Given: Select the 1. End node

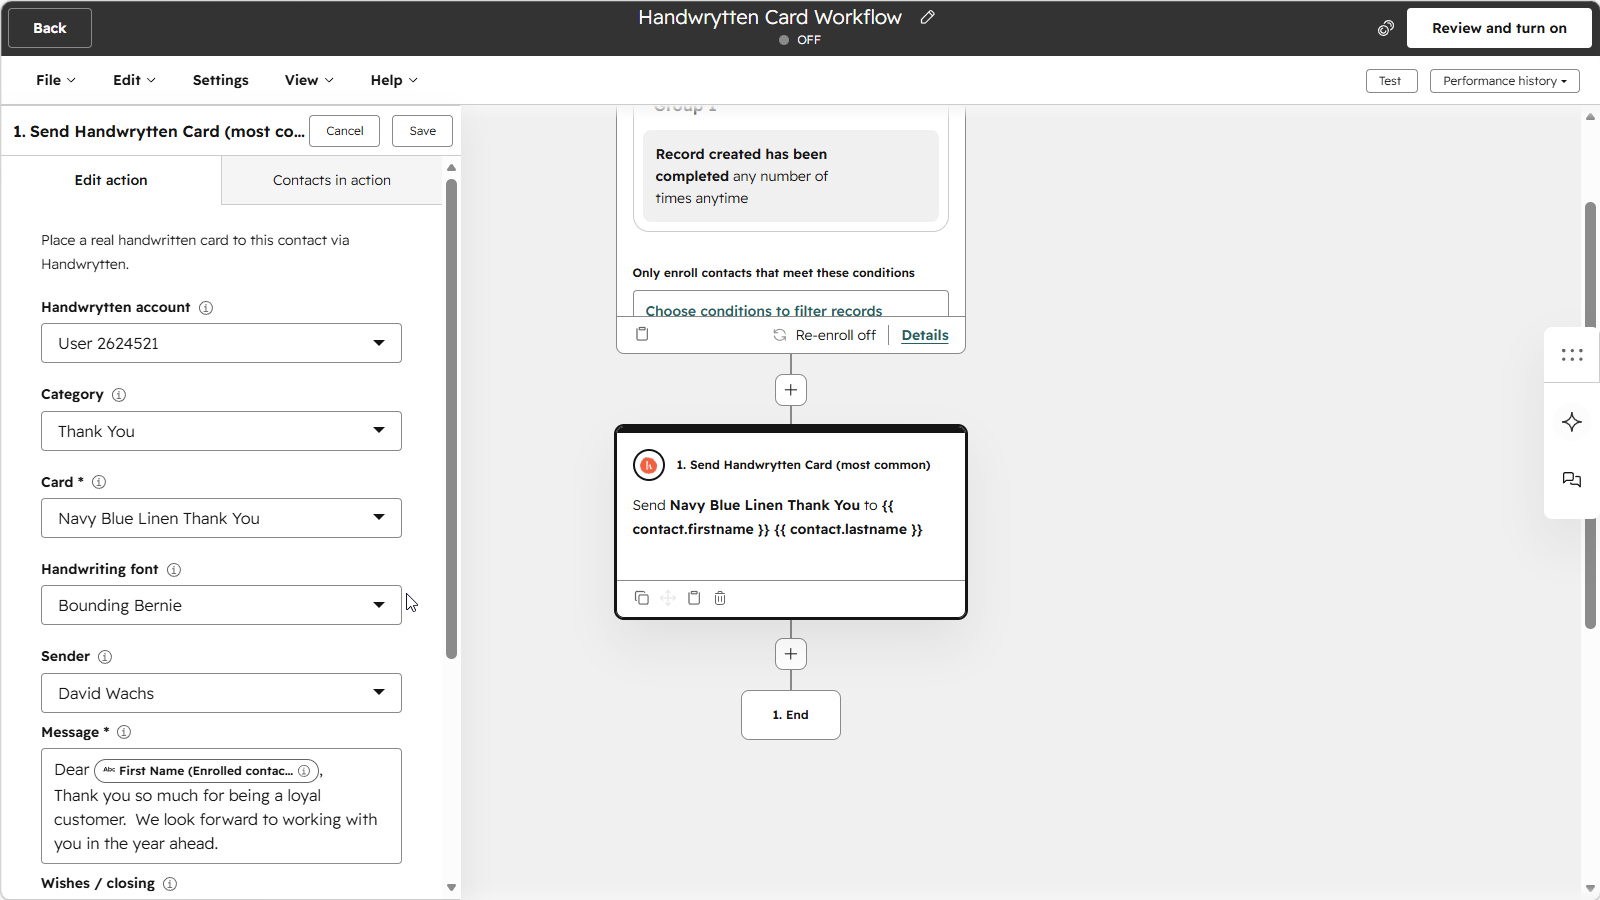Looking at the screenshot, I should coord(791,715).
